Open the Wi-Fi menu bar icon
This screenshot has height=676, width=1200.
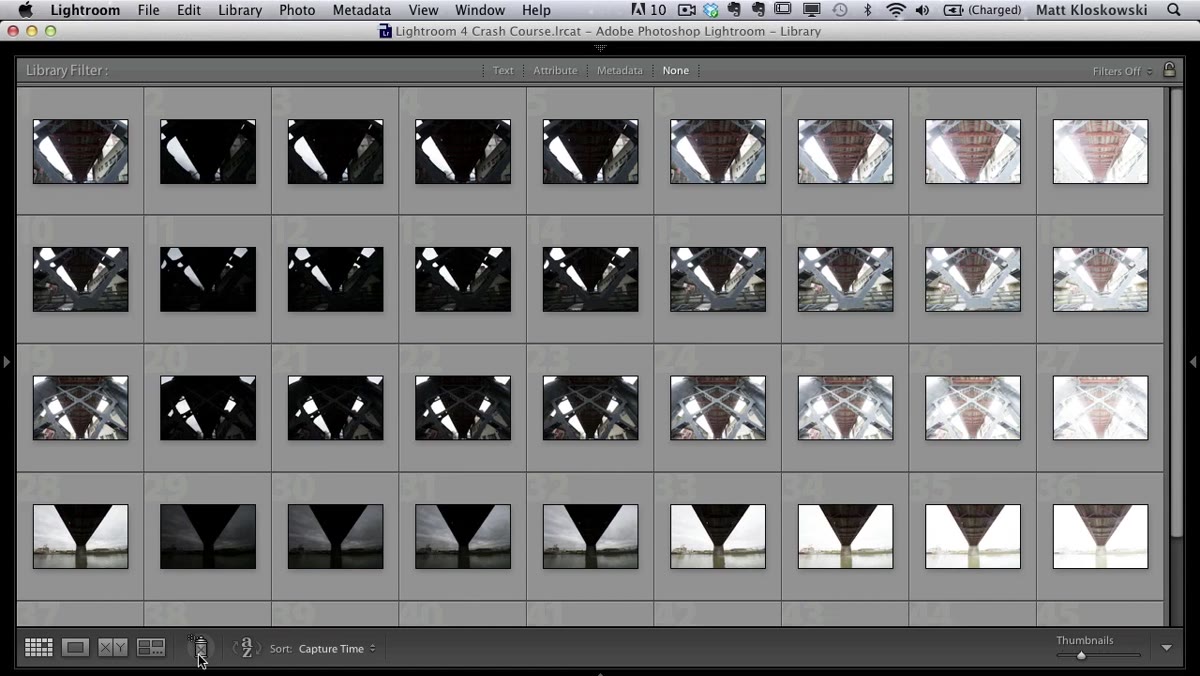click(x=896, y=10)
